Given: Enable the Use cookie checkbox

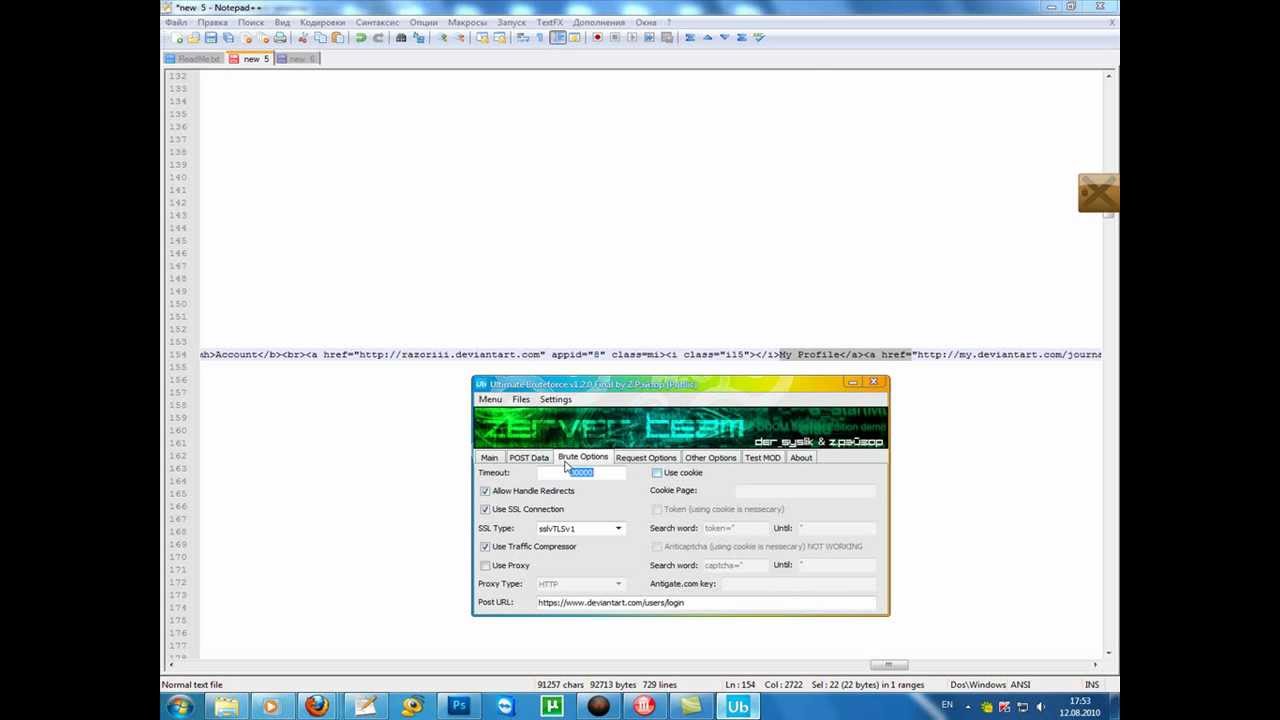Looking at the screenshot, I should (x=657, y=473).
